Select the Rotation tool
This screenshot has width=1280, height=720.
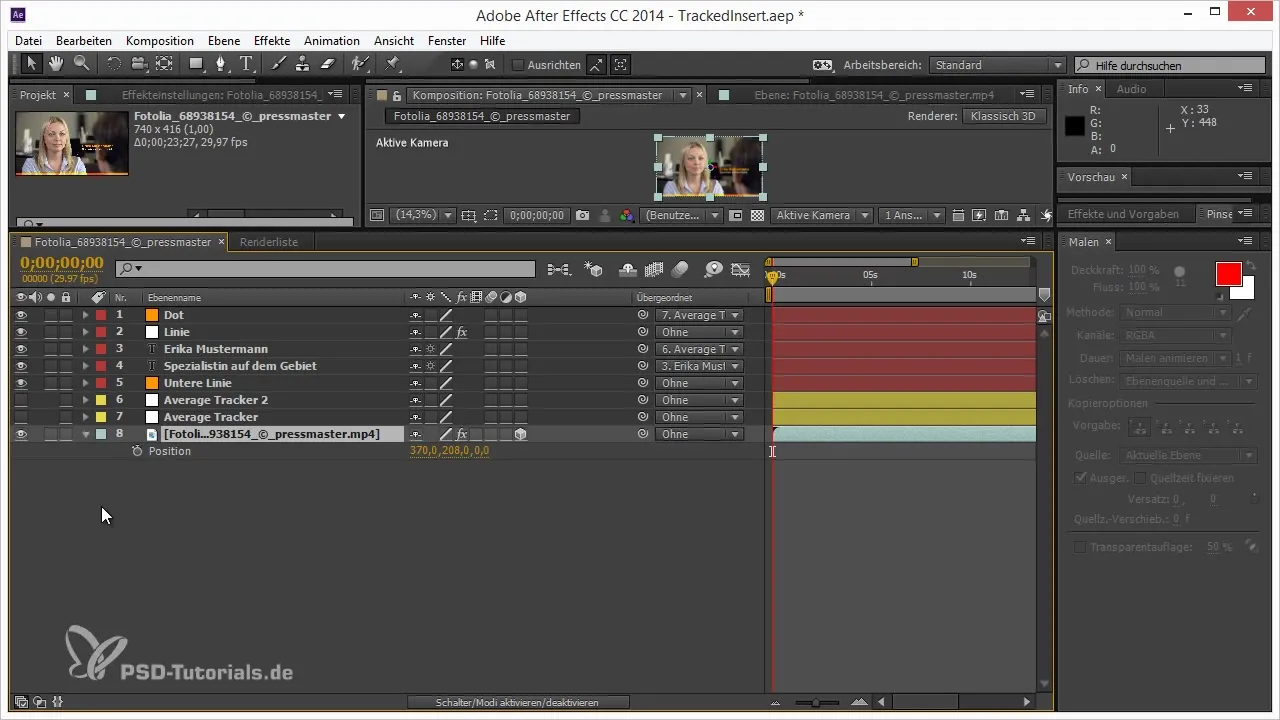click(113, 64)
